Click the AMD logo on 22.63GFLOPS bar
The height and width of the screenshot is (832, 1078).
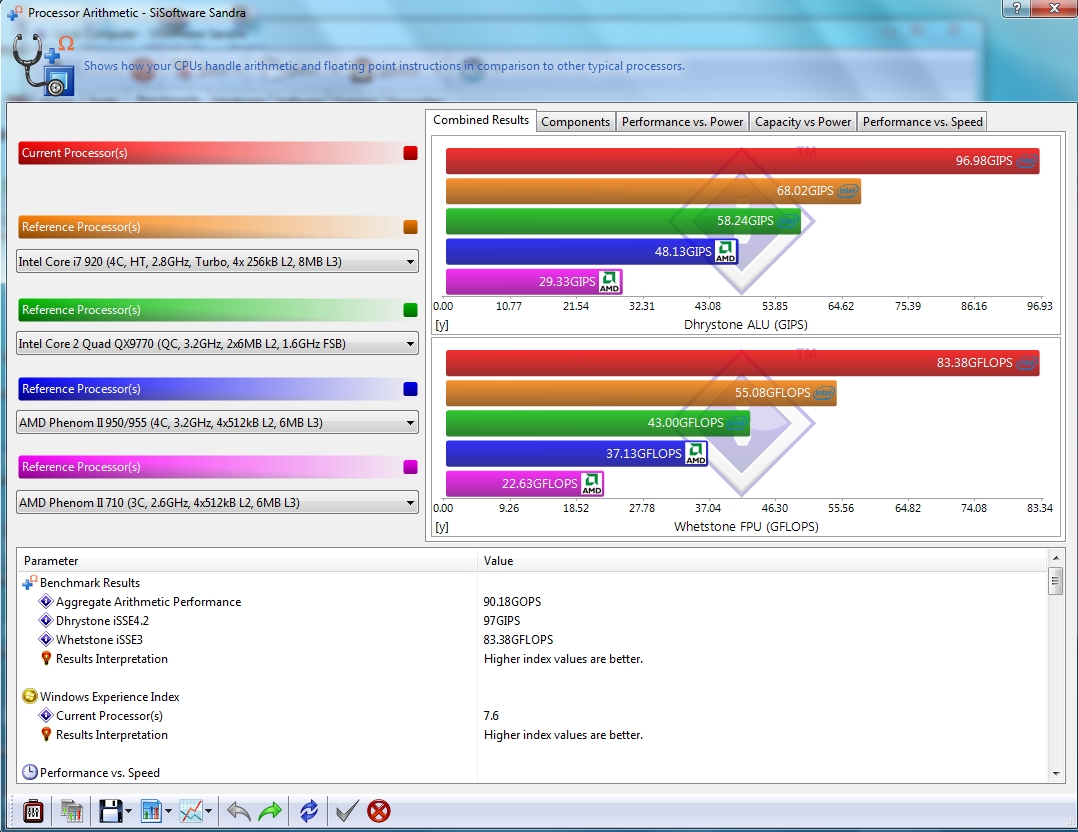click(x=592, y=483)
